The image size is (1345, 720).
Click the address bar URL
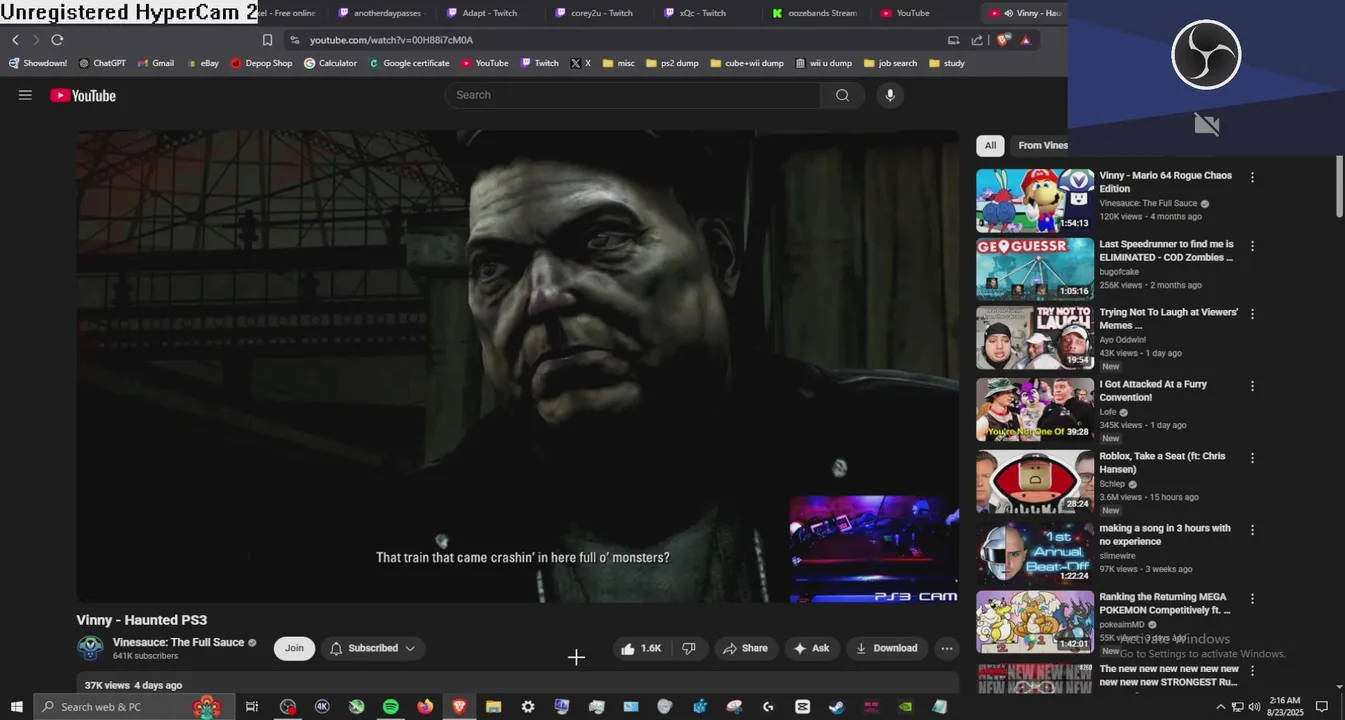391,40
